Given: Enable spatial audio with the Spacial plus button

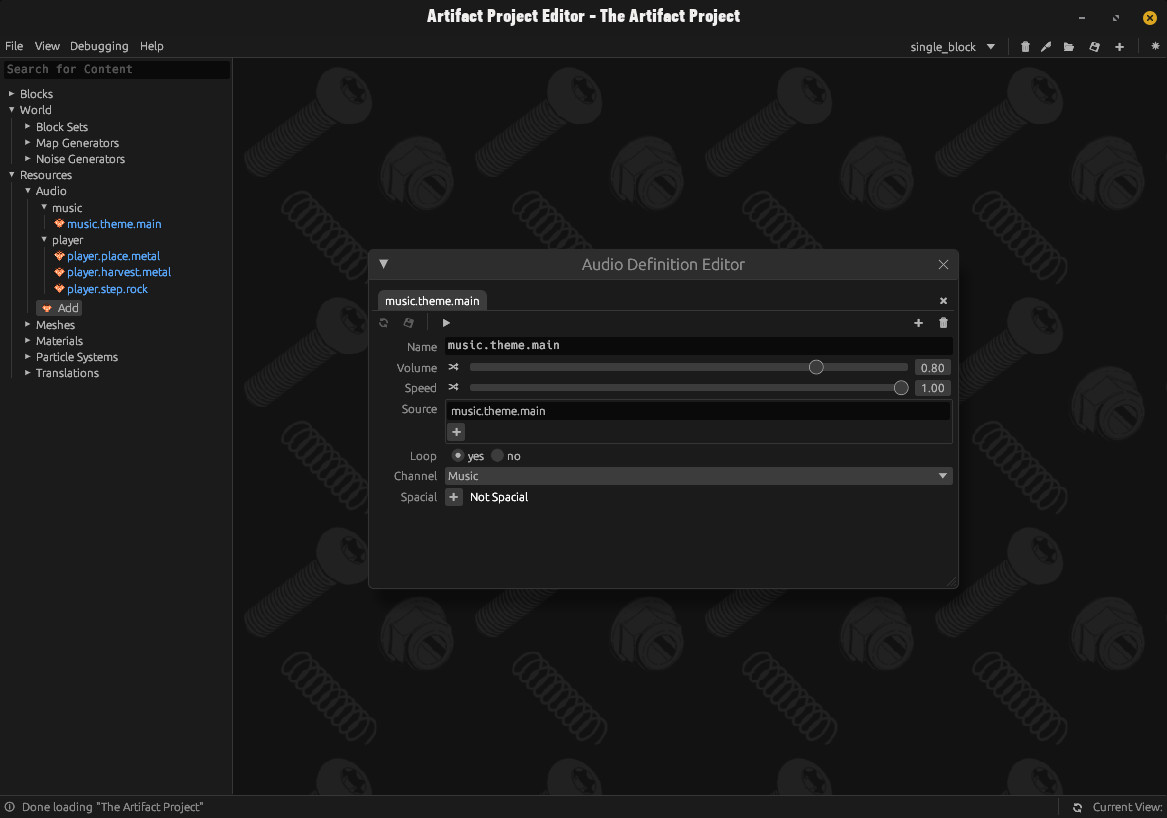Looking at the screenshot, I should 454,497.
